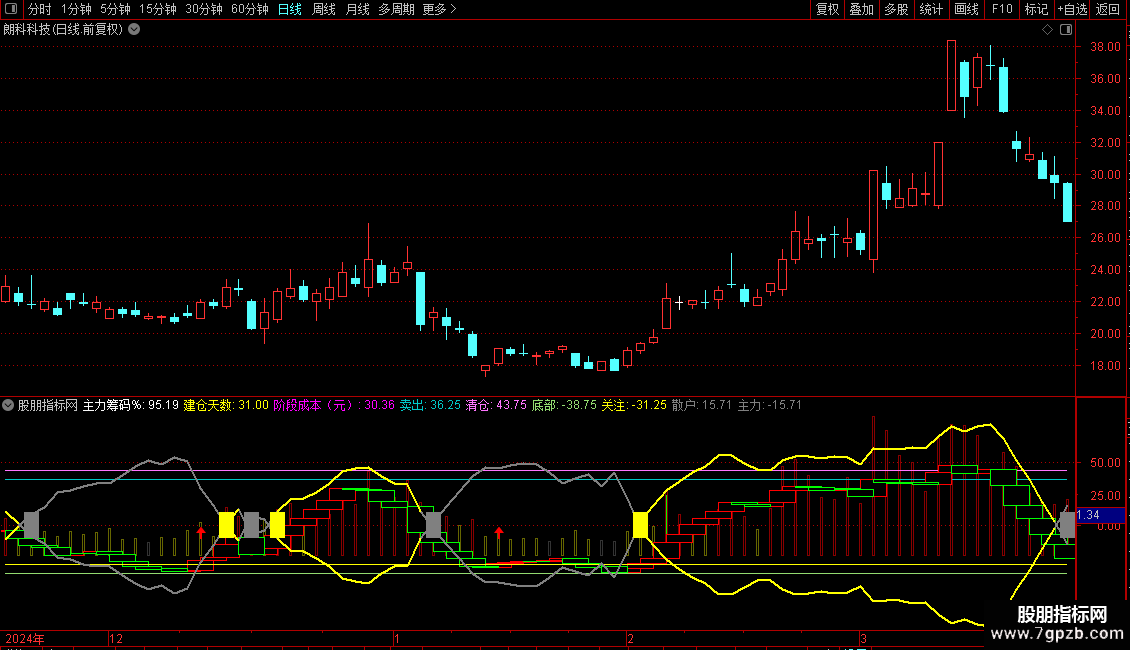1130x650 pixels.
Task: Click the 2024年 label on the time axis
Action: [x=25, y=639]
